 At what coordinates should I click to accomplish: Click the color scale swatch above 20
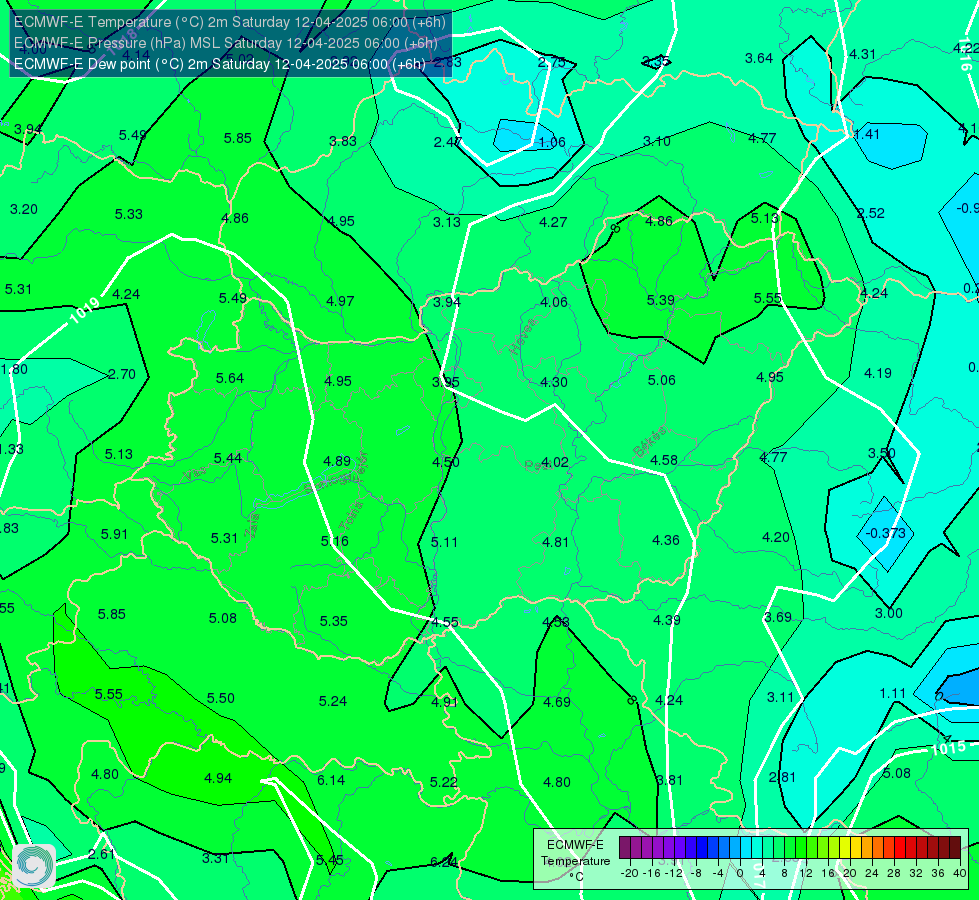pyautogui.click(x=845, y=848)
